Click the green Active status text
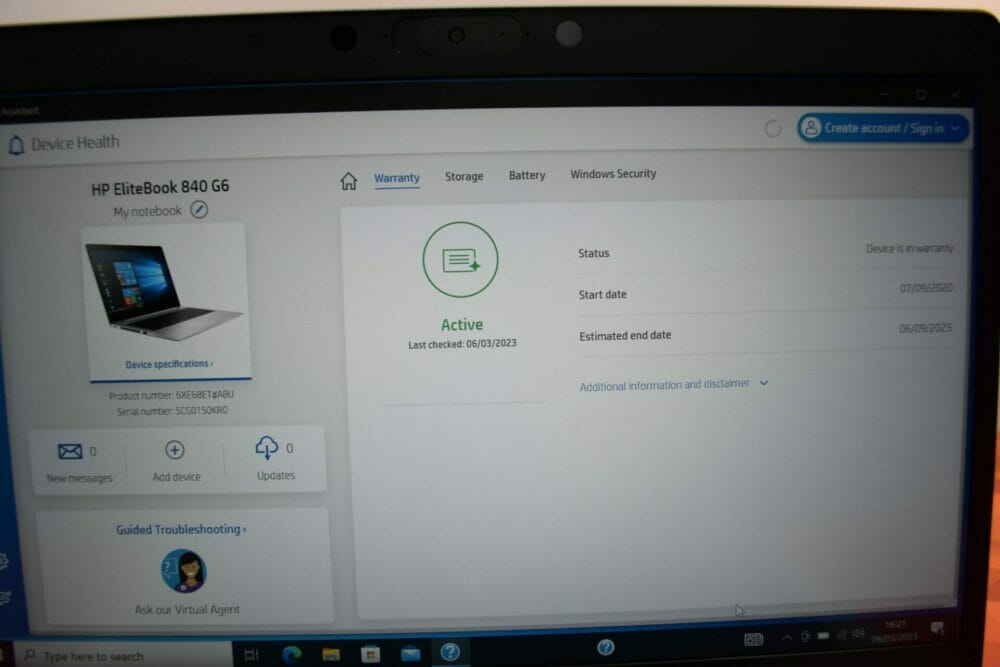Screen dimensions: 1000x667 tap(462, 325)
